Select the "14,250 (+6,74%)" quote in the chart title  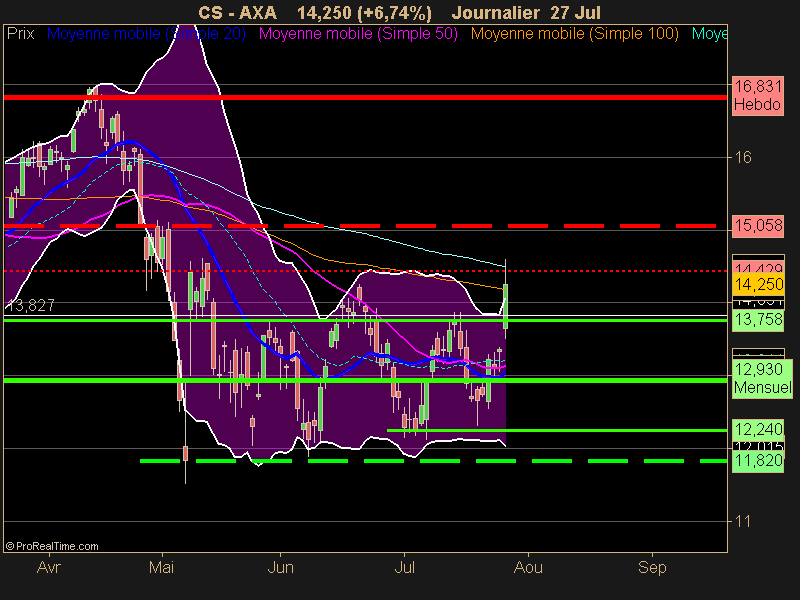pos(364,13)
